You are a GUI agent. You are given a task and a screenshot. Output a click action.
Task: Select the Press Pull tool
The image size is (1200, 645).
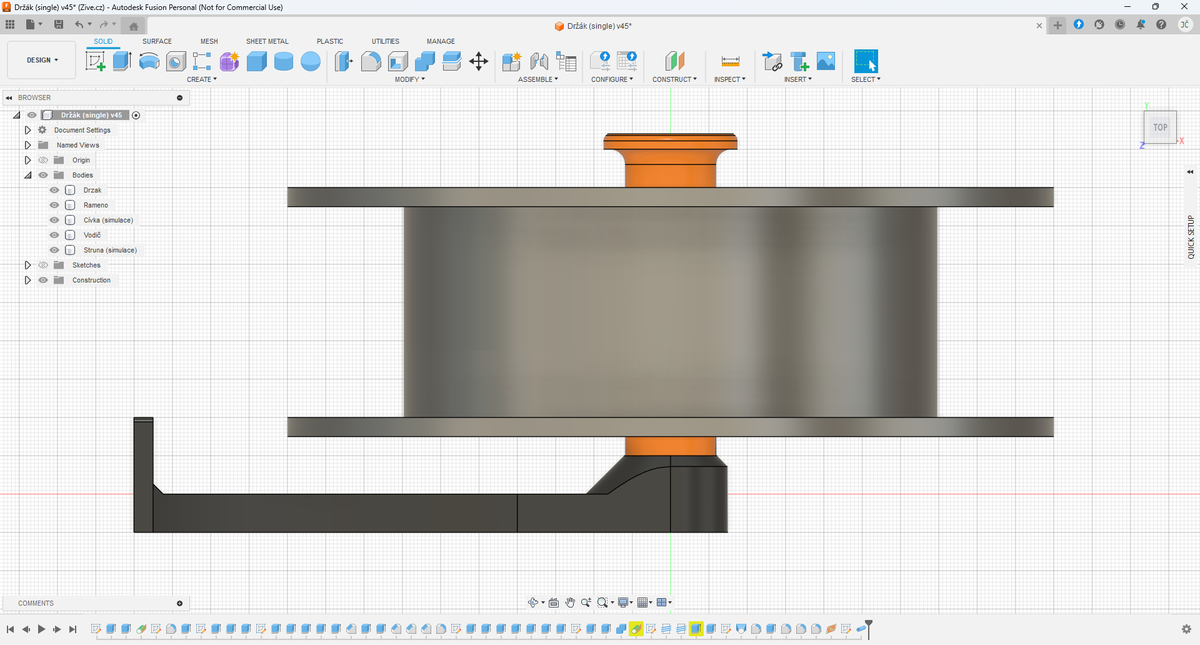pyautogui.click(x=343, y=61)
